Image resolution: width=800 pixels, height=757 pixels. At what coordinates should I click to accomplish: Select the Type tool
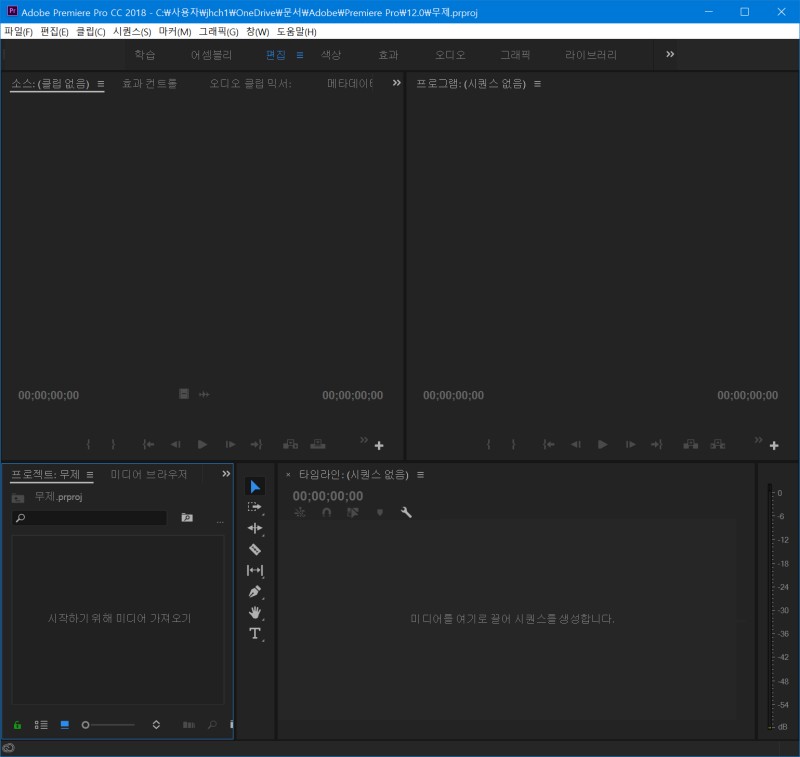click(255, 634)
